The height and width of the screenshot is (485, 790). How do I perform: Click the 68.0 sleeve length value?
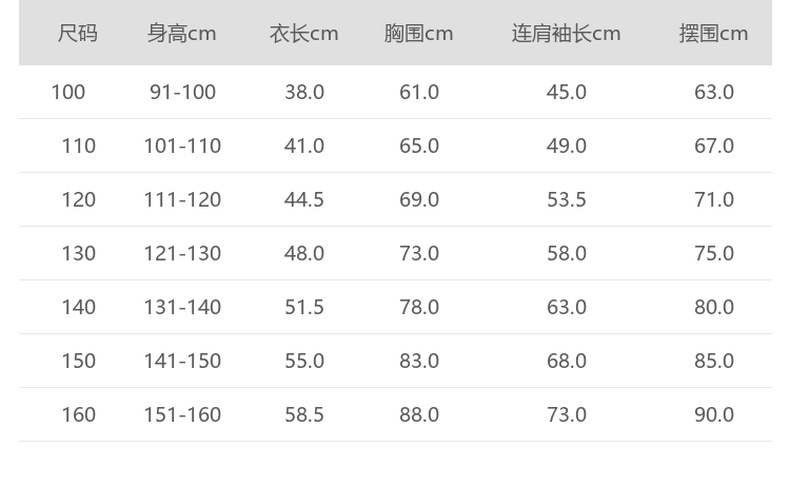tap(566, 361)
